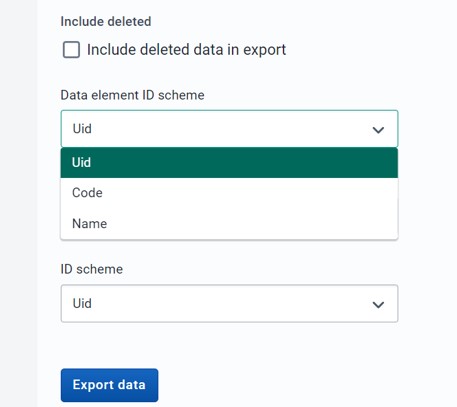Collapse the Data element ID scheme chevron
Image resolution: width=457 pixels, height=407 pixels.
pyautogui.click(x=378, y=129)
